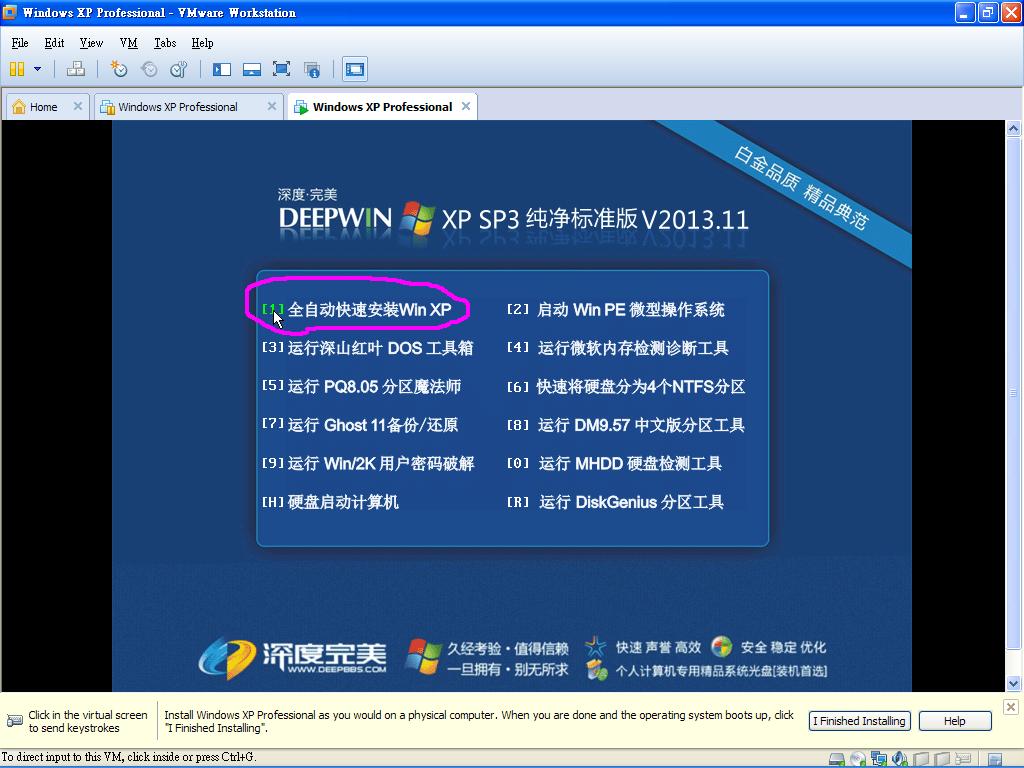Choose [3] DOS toolbox option
The width and height of the screenshot is (1024, 768).
coord(367,348)
